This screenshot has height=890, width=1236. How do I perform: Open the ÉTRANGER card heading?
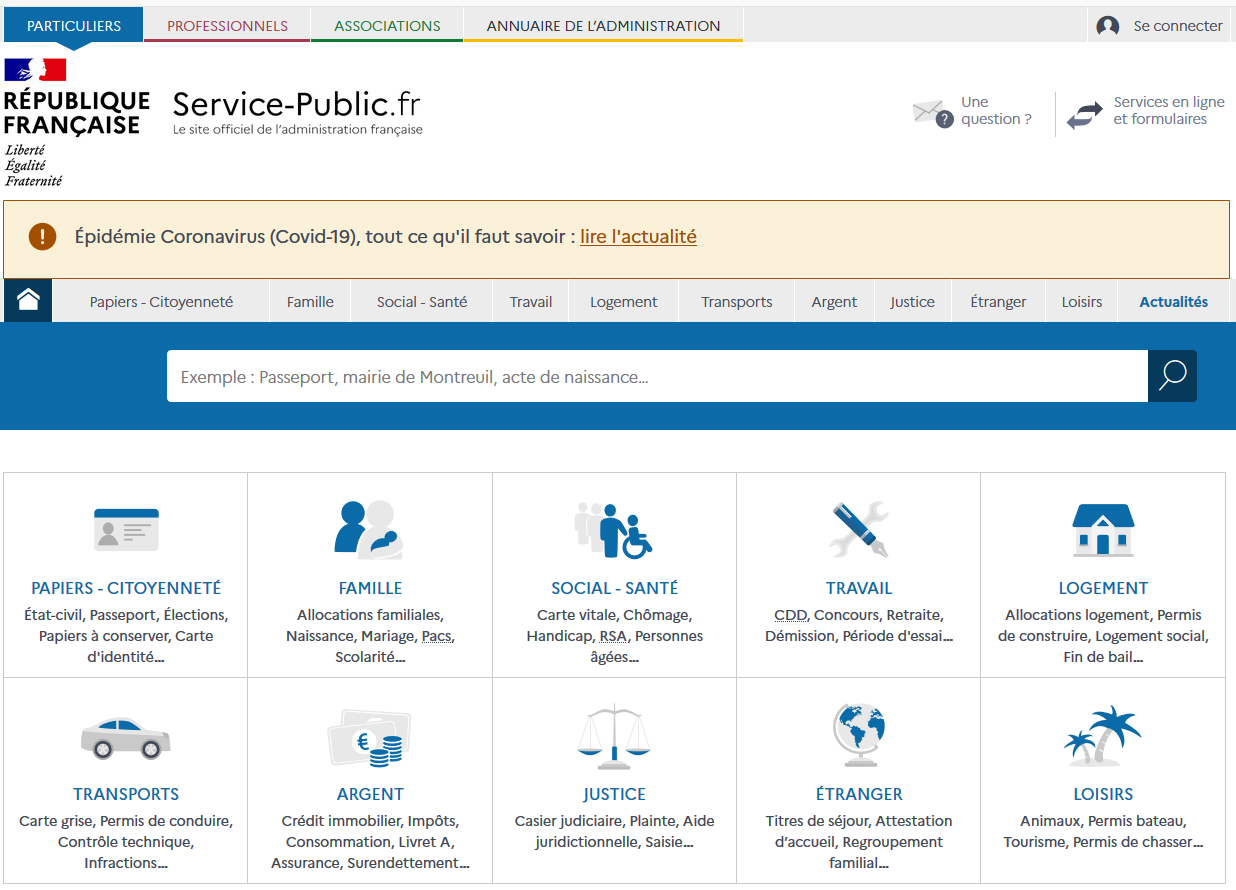[x=859, y=794]
